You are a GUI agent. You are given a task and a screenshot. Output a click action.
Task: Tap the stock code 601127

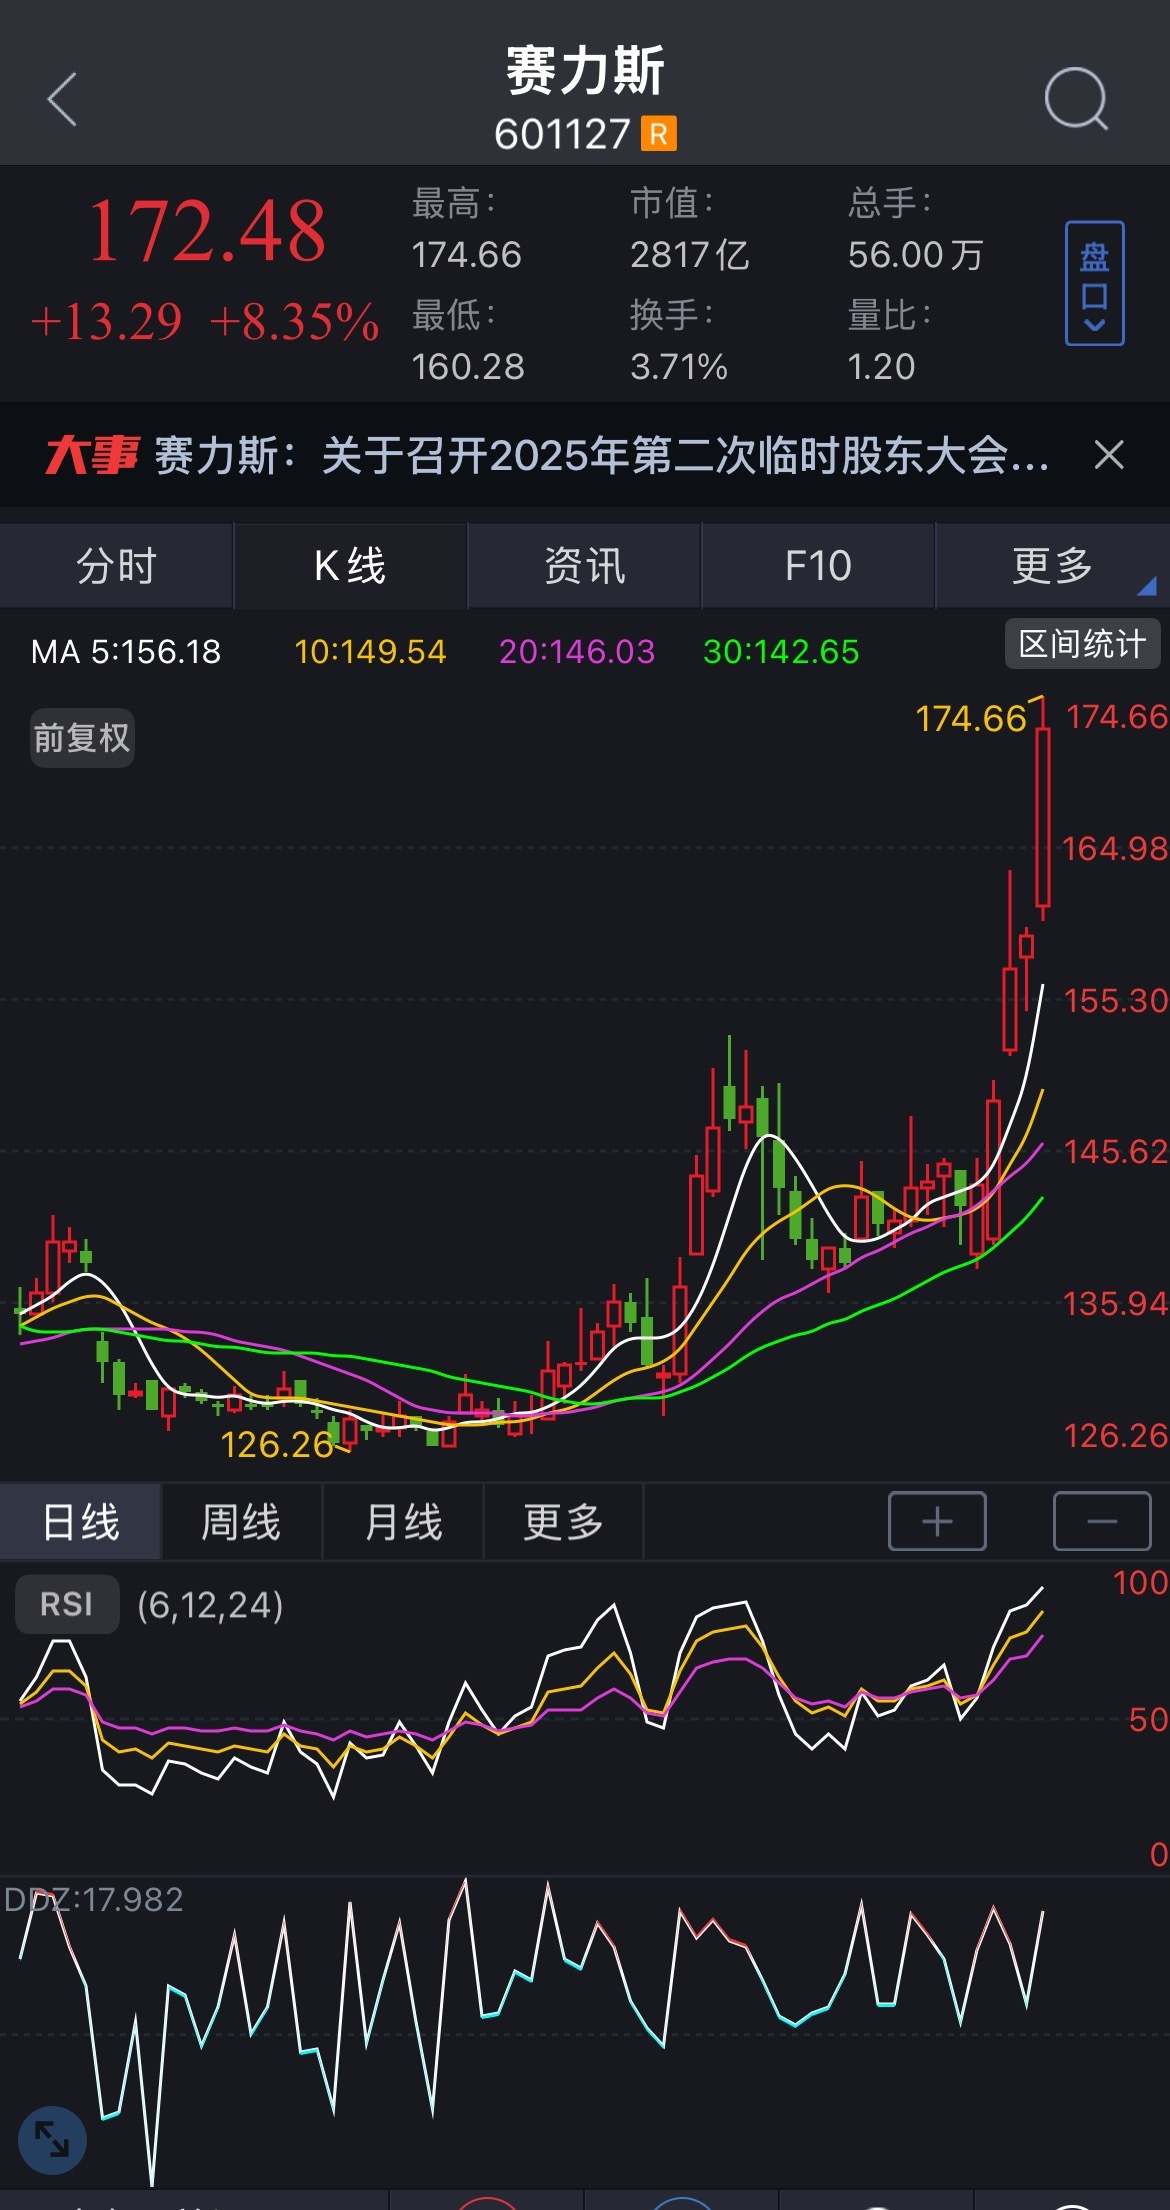coord(562,134)
